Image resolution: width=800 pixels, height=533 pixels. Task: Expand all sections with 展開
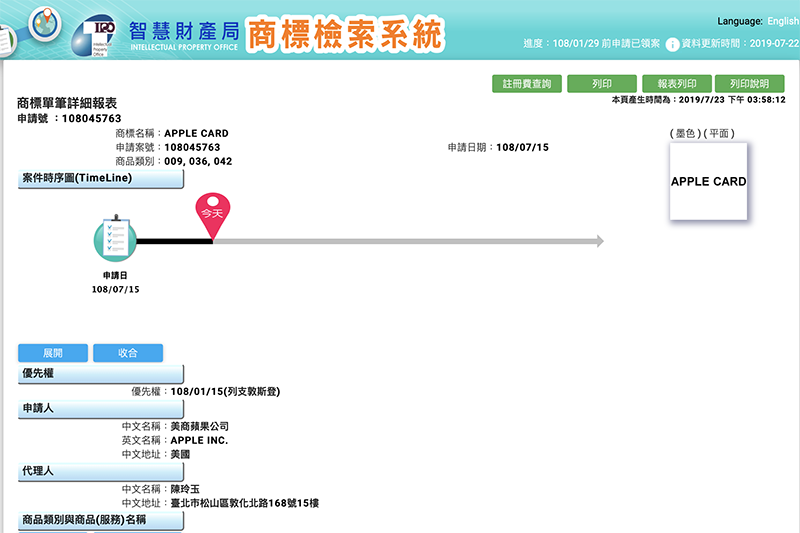[52, 353]
